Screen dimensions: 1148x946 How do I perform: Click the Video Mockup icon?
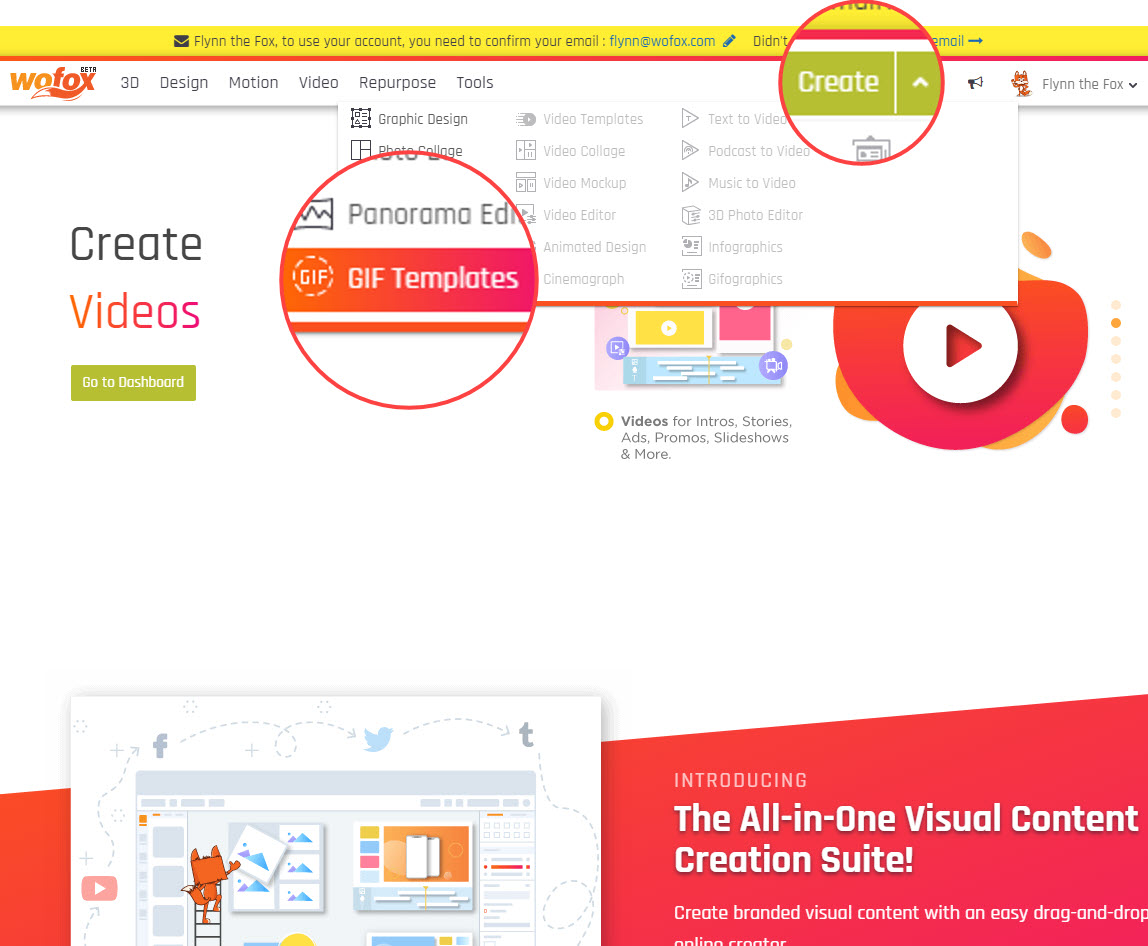point(526,183)
